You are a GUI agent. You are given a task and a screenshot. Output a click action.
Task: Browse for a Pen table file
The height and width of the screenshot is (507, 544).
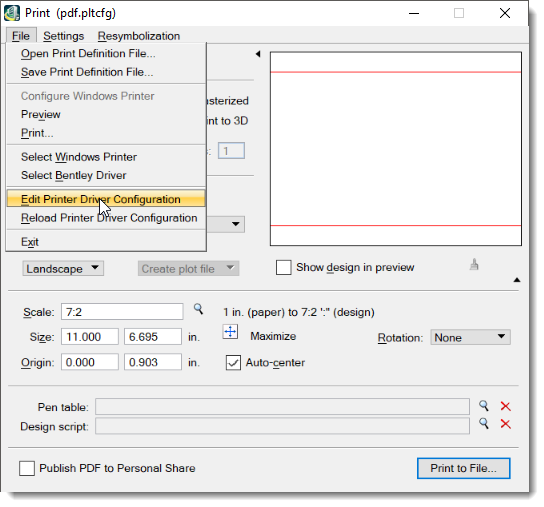tap(484, 406)
